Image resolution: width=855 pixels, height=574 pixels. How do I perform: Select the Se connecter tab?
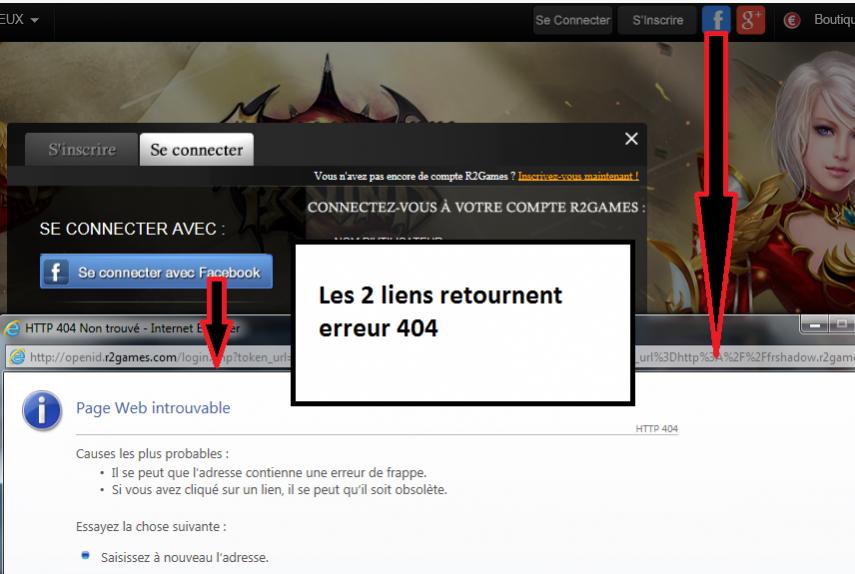[x=196, y=150]
